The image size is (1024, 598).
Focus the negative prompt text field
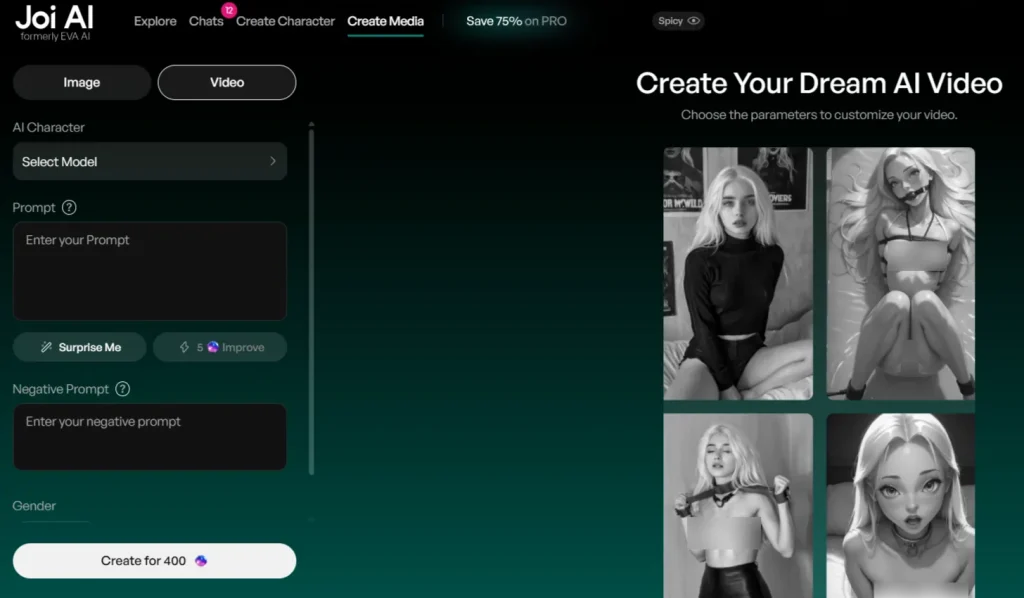point(150,437)
